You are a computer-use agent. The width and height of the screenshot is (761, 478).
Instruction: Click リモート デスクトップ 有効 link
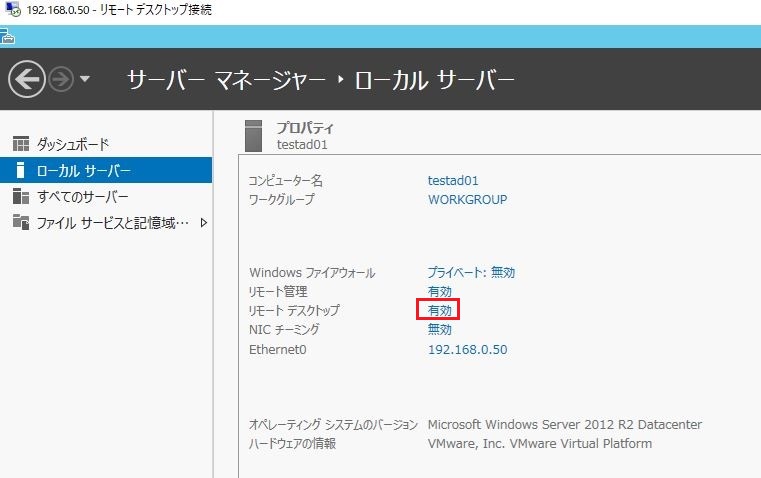tap(440, 310)
